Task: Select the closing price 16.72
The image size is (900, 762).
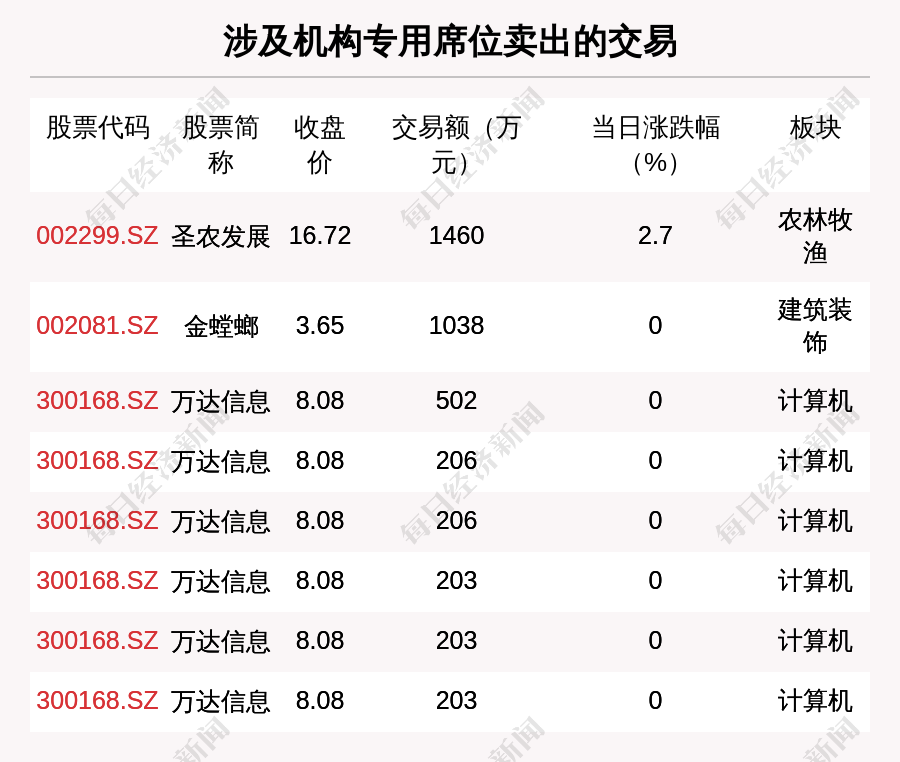Action: (x=320, y=236)
